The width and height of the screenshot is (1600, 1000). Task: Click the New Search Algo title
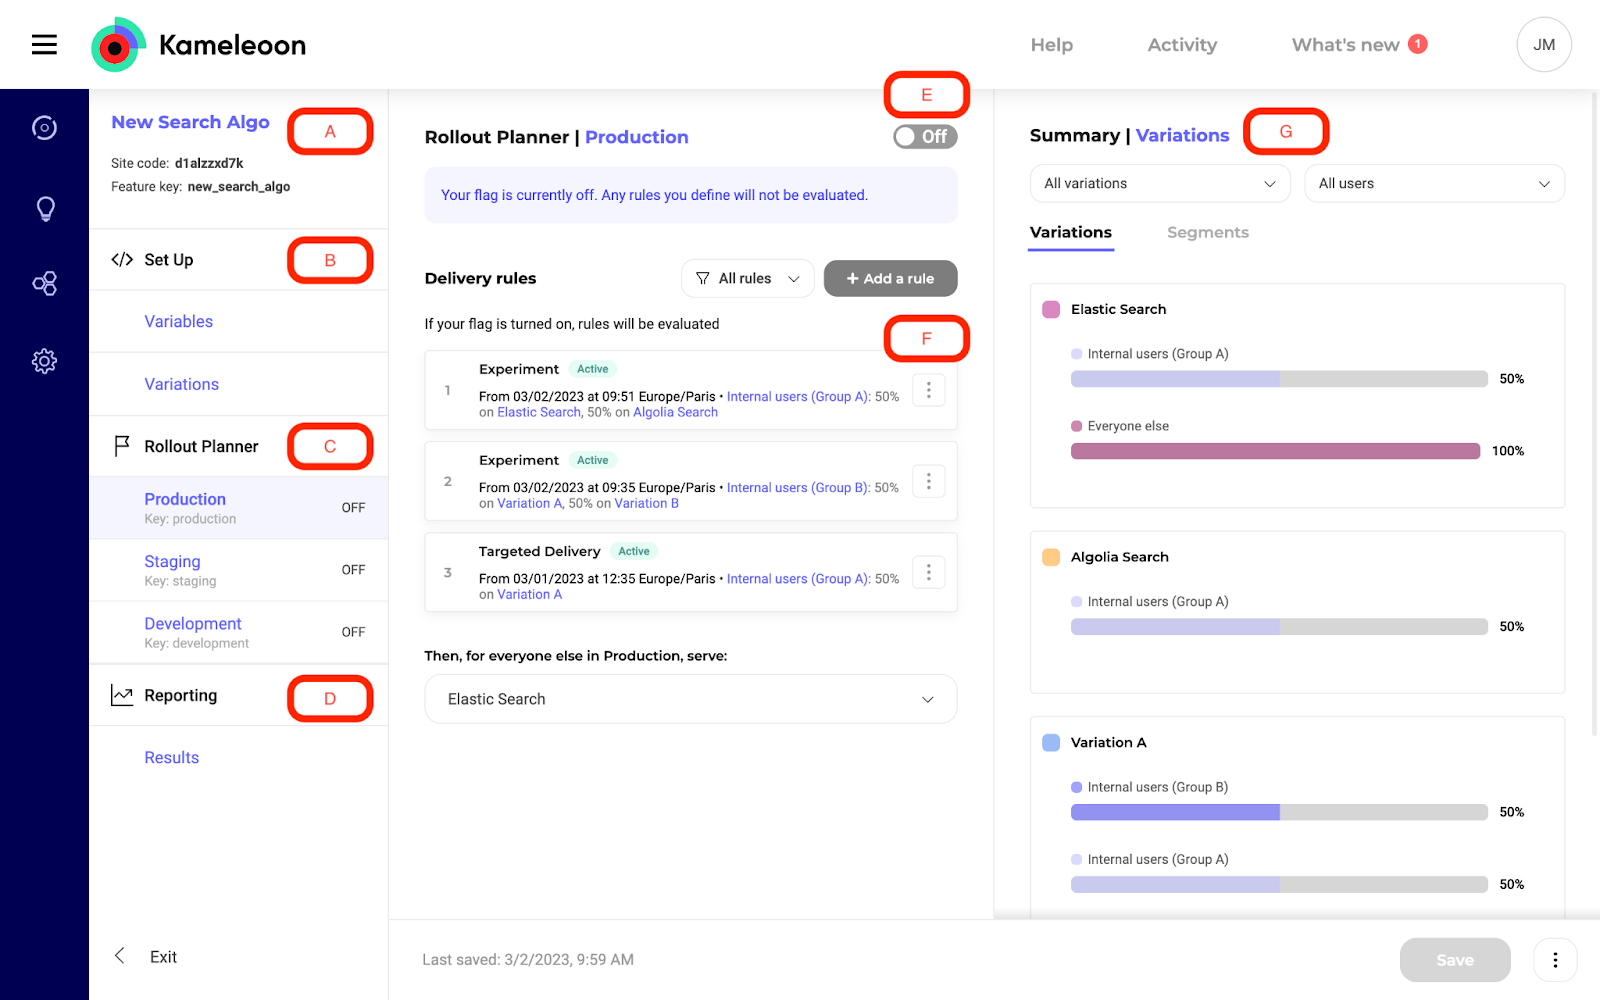pos(190,122)
